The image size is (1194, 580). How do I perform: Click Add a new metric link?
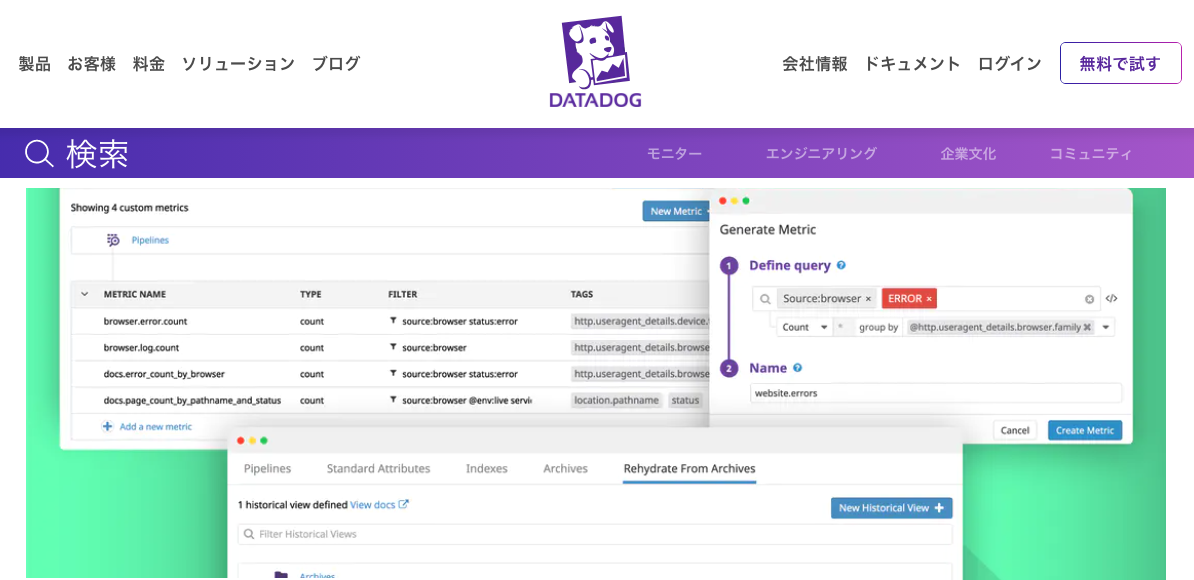(155, 426)
